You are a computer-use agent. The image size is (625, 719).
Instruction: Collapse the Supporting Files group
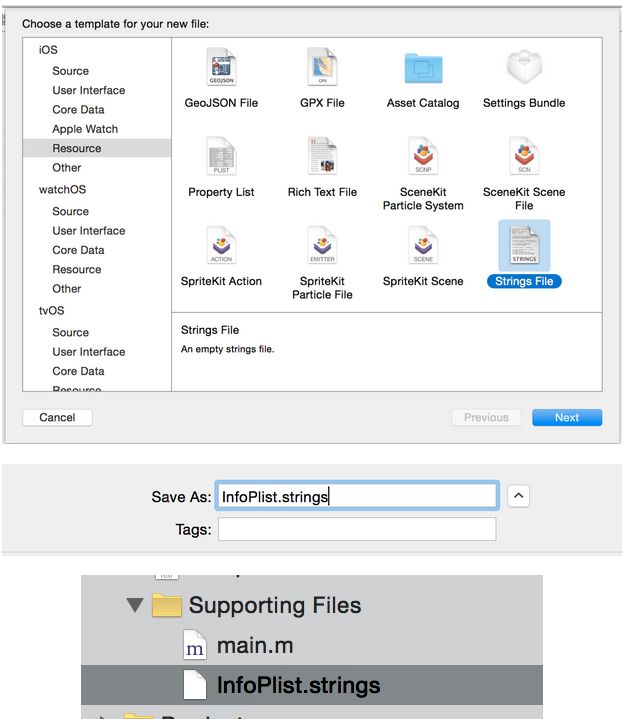coord(135,605)
